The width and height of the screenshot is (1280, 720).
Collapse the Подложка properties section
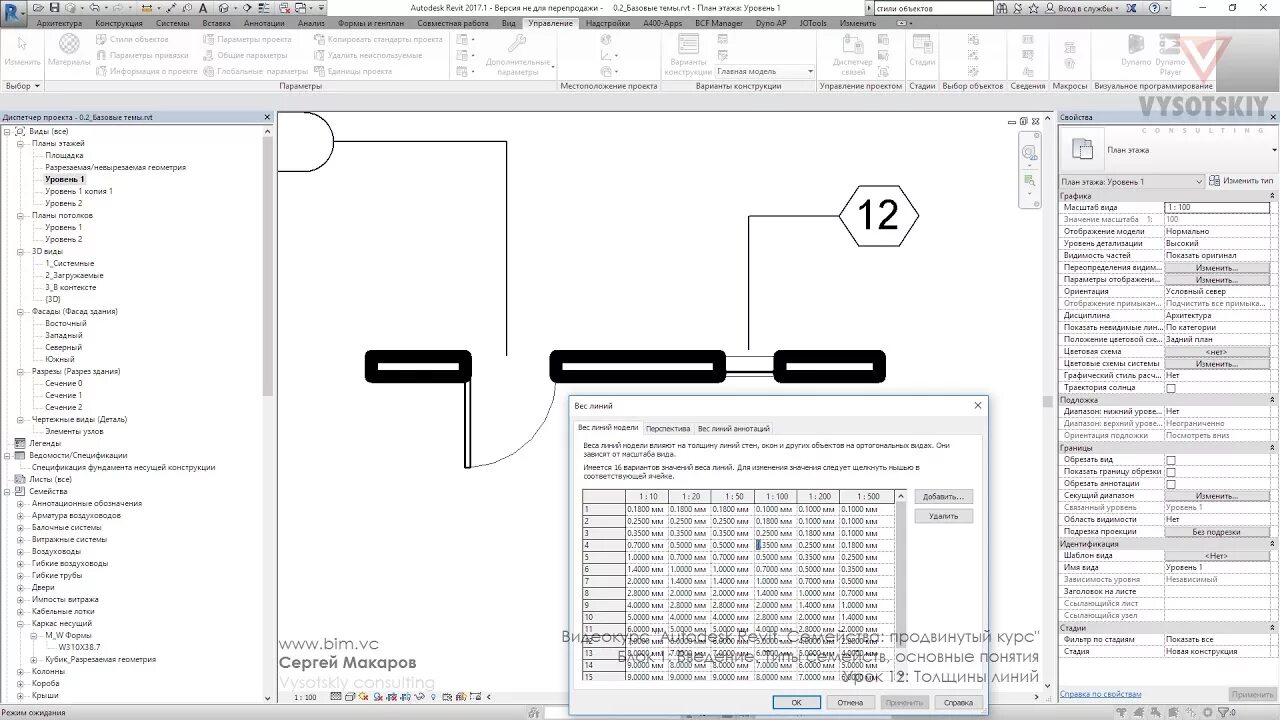pos(1271,400)
